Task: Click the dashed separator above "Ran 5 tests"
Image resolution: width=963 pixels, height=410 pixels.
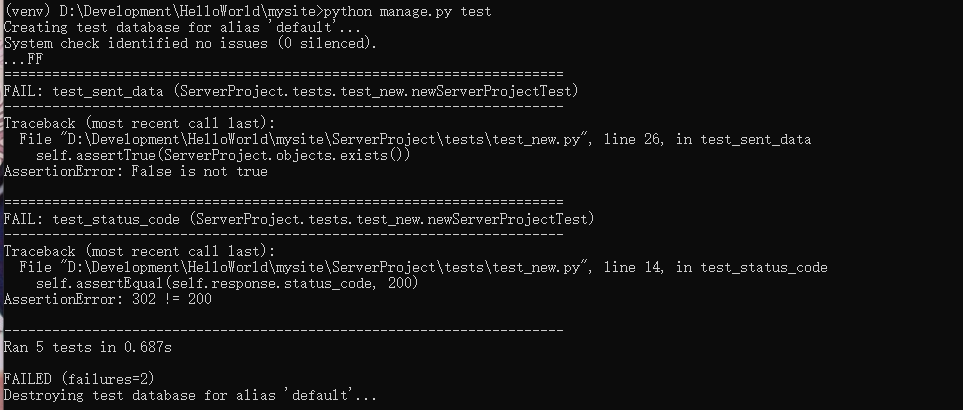Action: tap(283, 330)
